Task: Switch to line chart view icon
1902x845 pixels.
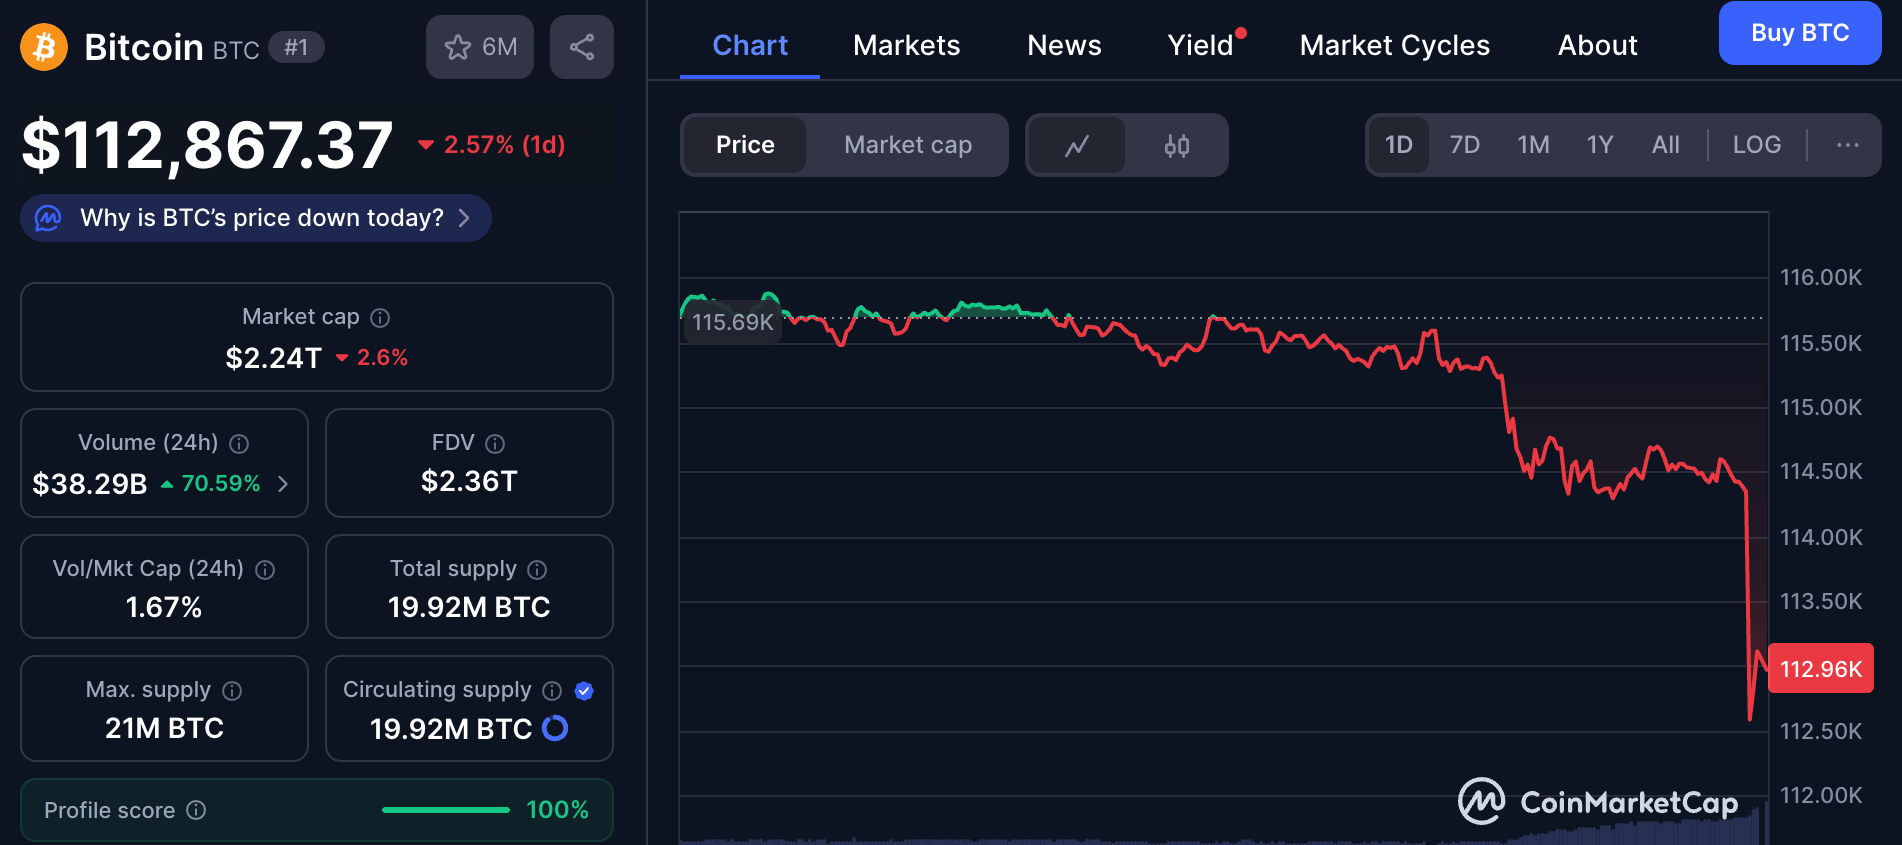Action: 1077,146
